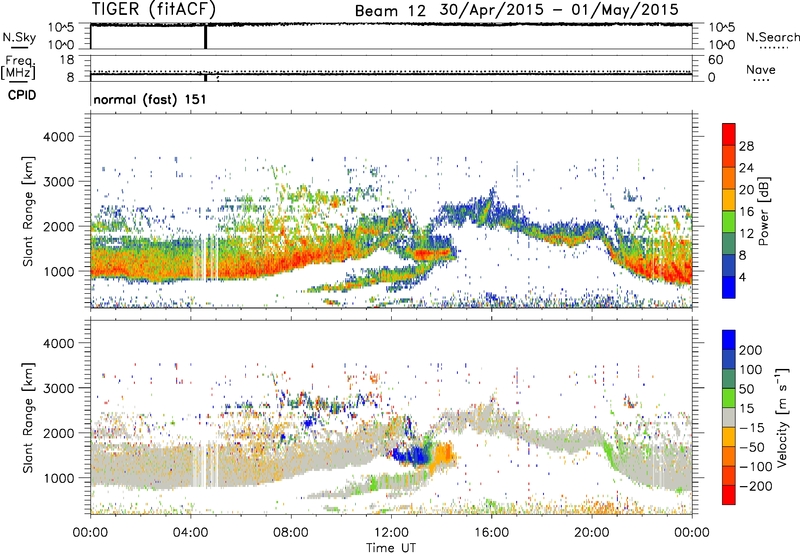Viewport: 800px width, 554px height.
Task: Click the "4" value on Power colorbar
Action: coord(742,277)
